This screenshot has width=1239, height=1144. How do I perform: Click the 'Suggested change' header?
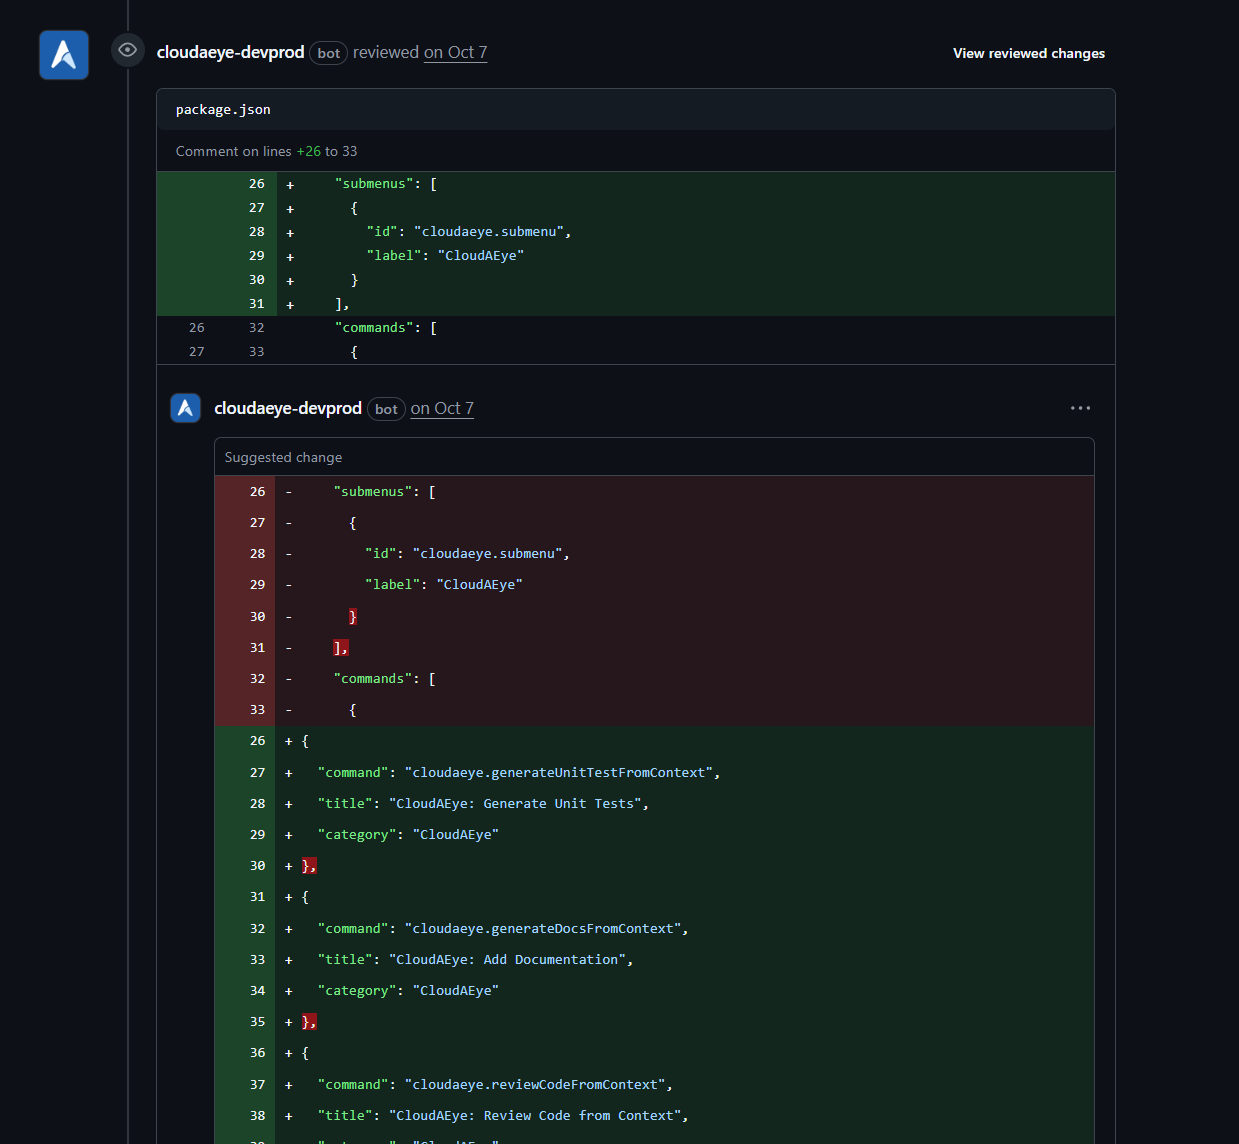[283, 457]
